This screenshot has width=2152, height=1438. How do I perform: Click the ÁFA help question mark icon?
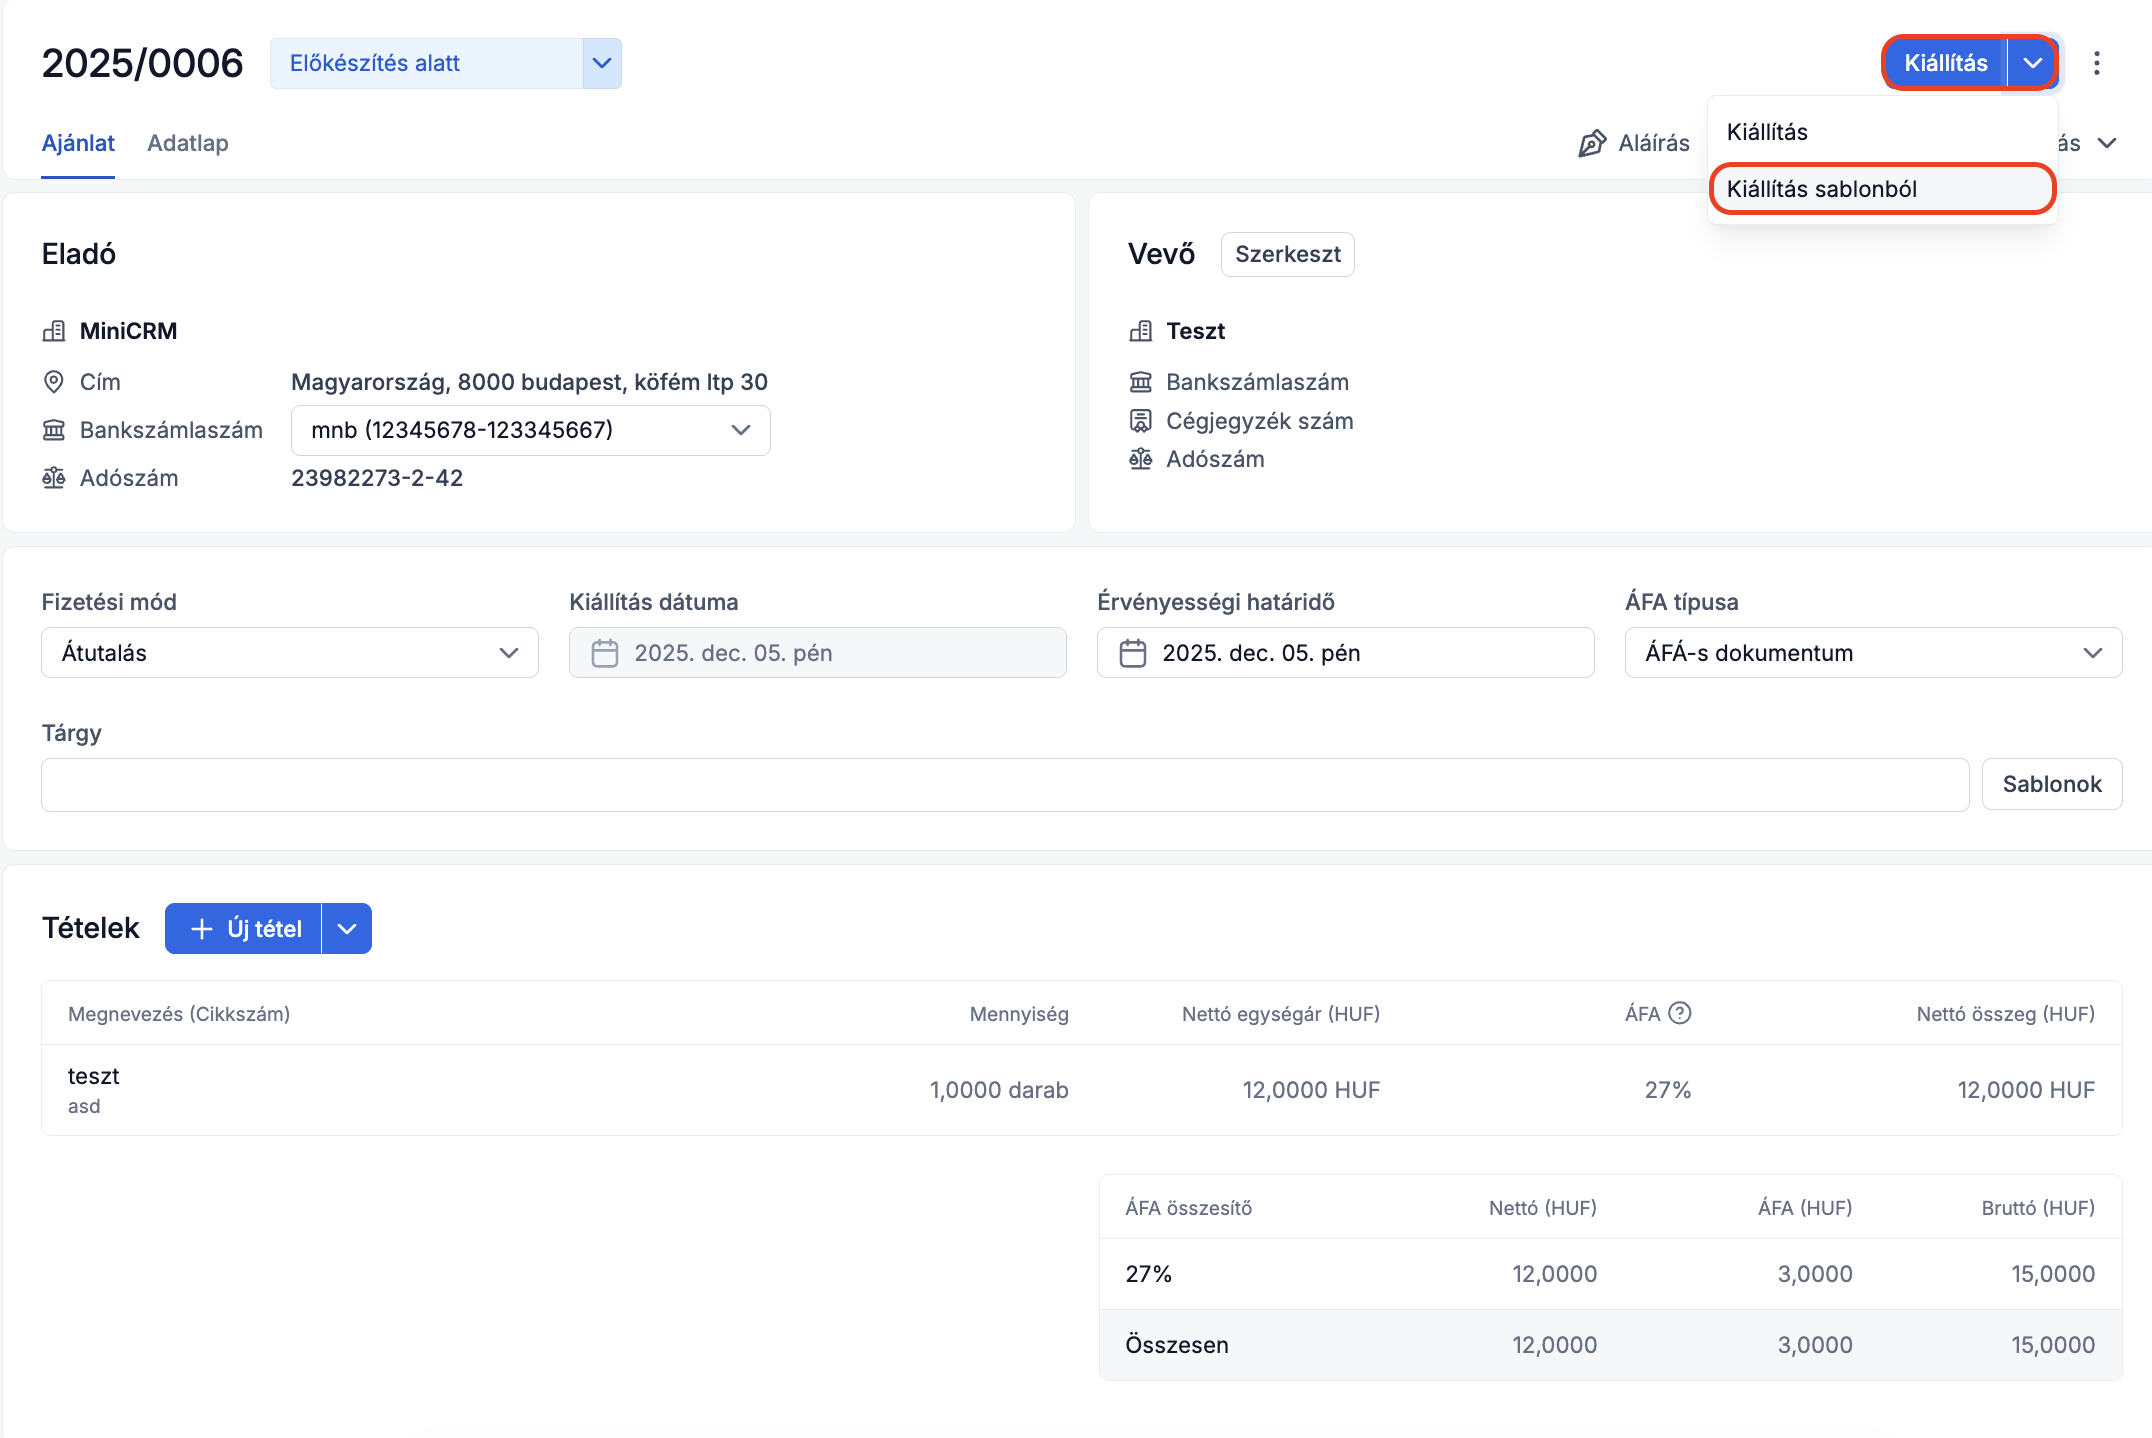click(x=1680, y=1013)
